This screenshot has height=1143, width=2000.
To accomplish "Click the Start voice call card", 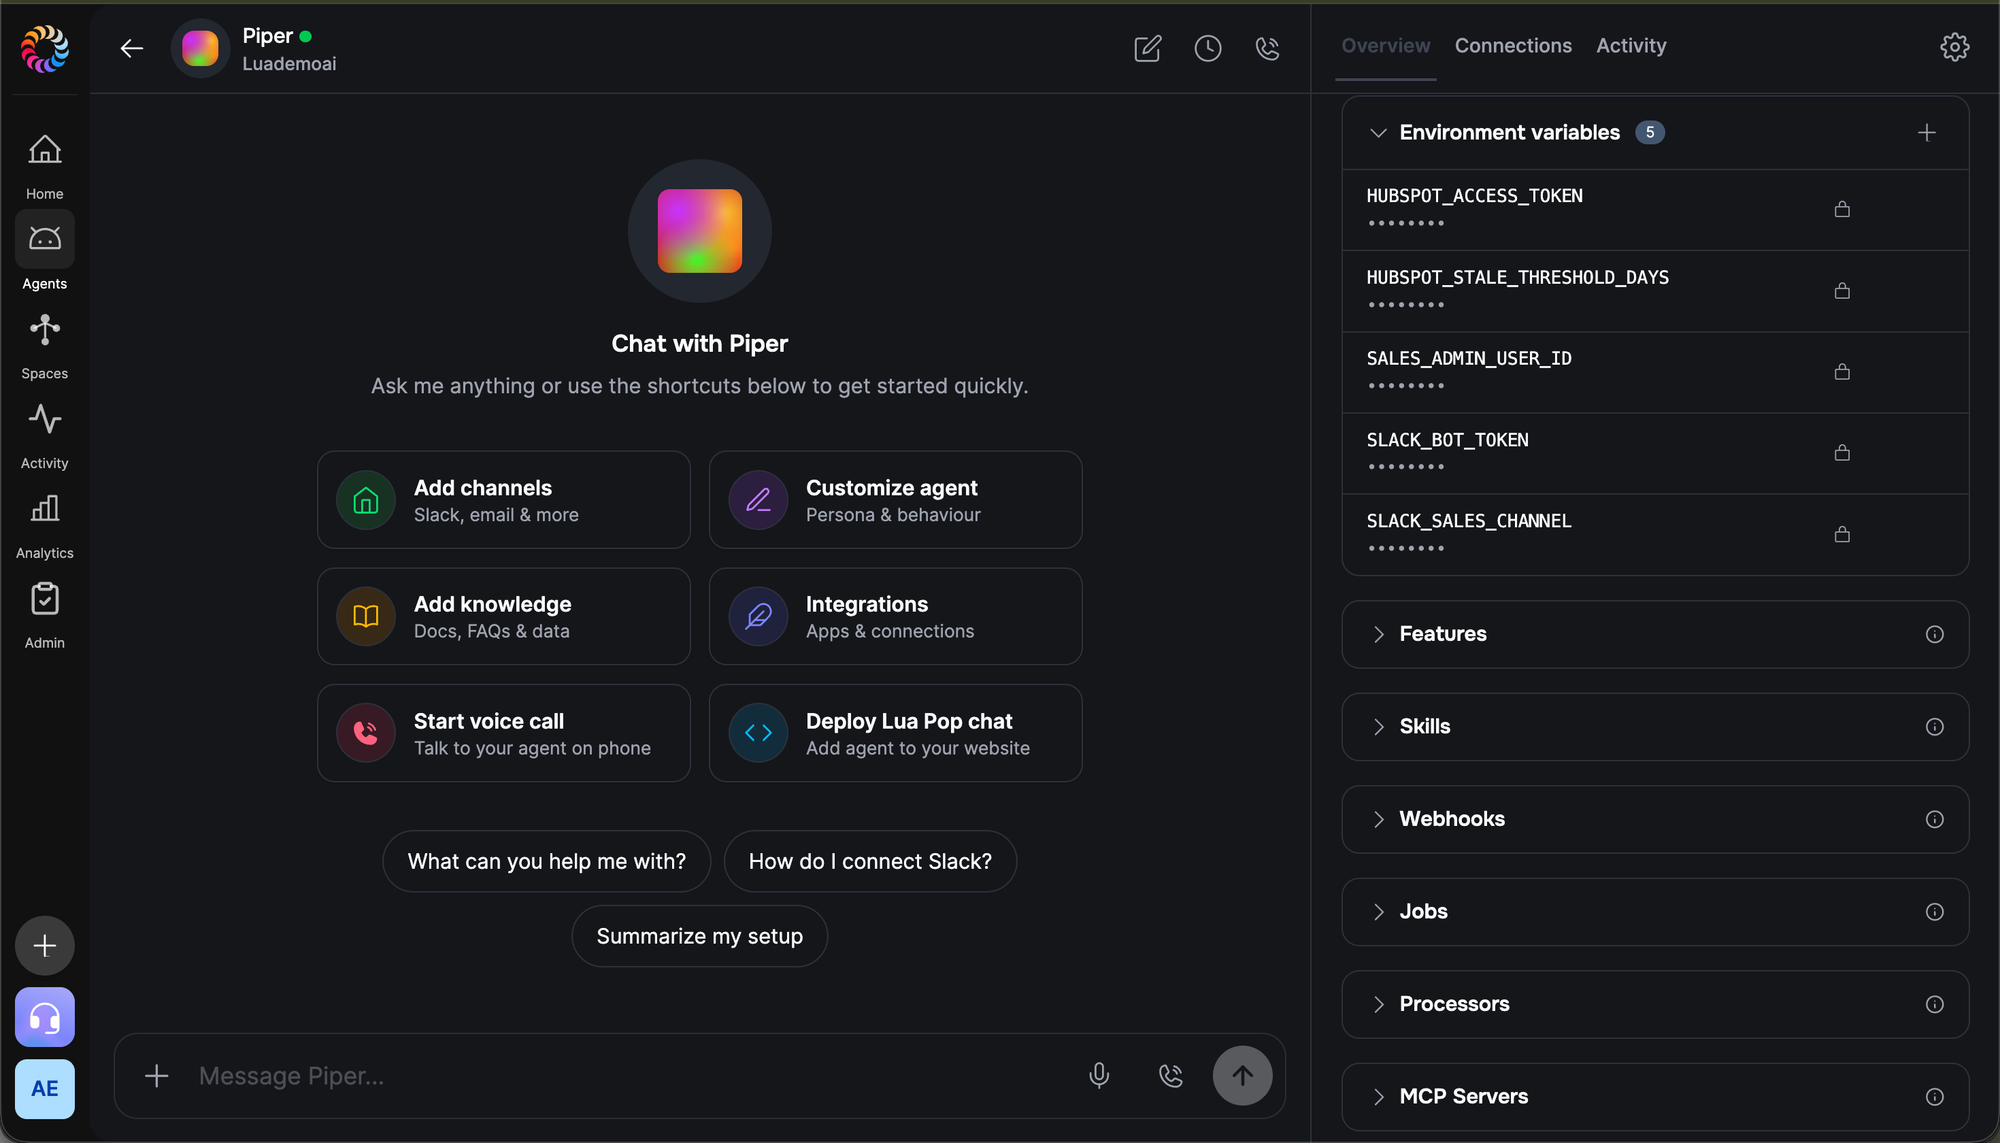I will click(x=504, y=733).
